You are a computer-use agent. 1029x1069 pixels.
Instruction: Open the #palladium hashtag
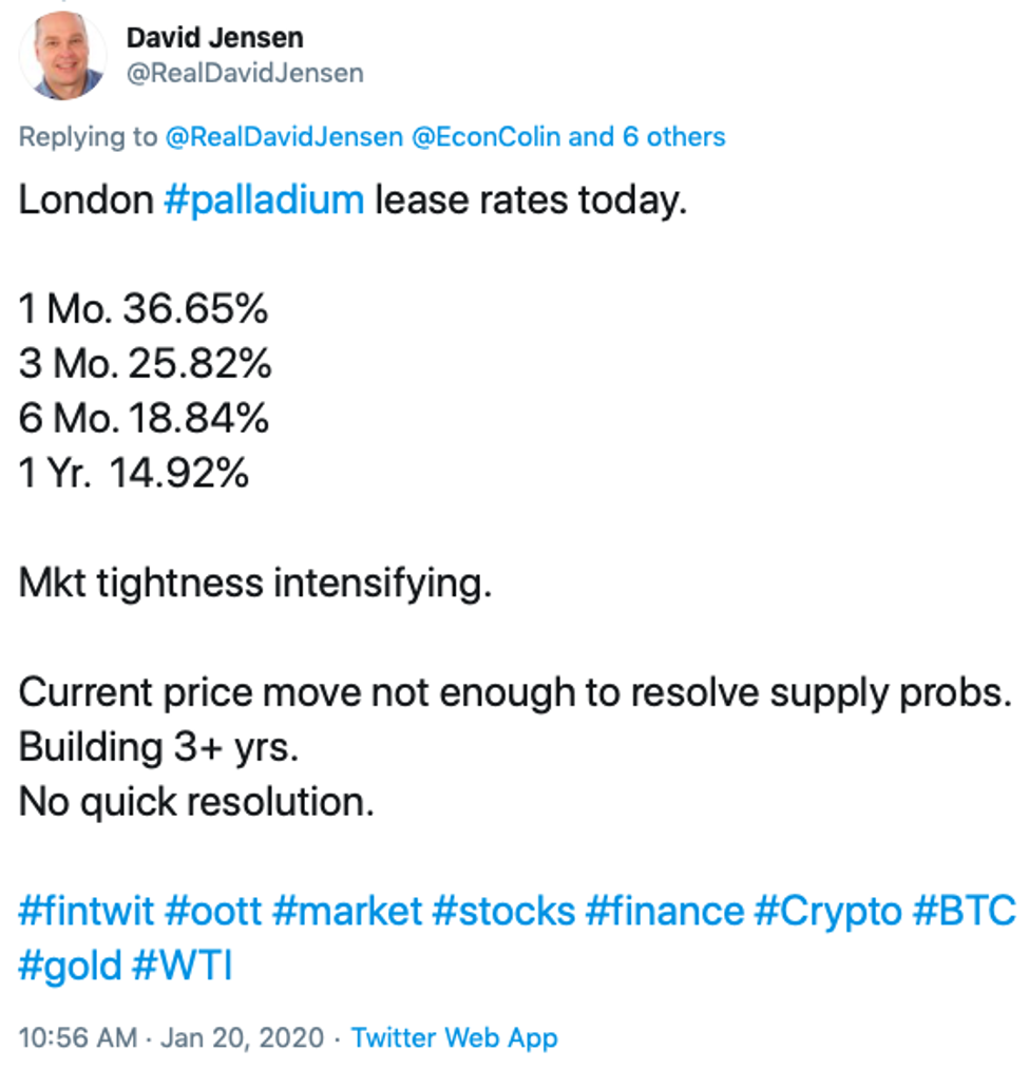pos(264,201)
